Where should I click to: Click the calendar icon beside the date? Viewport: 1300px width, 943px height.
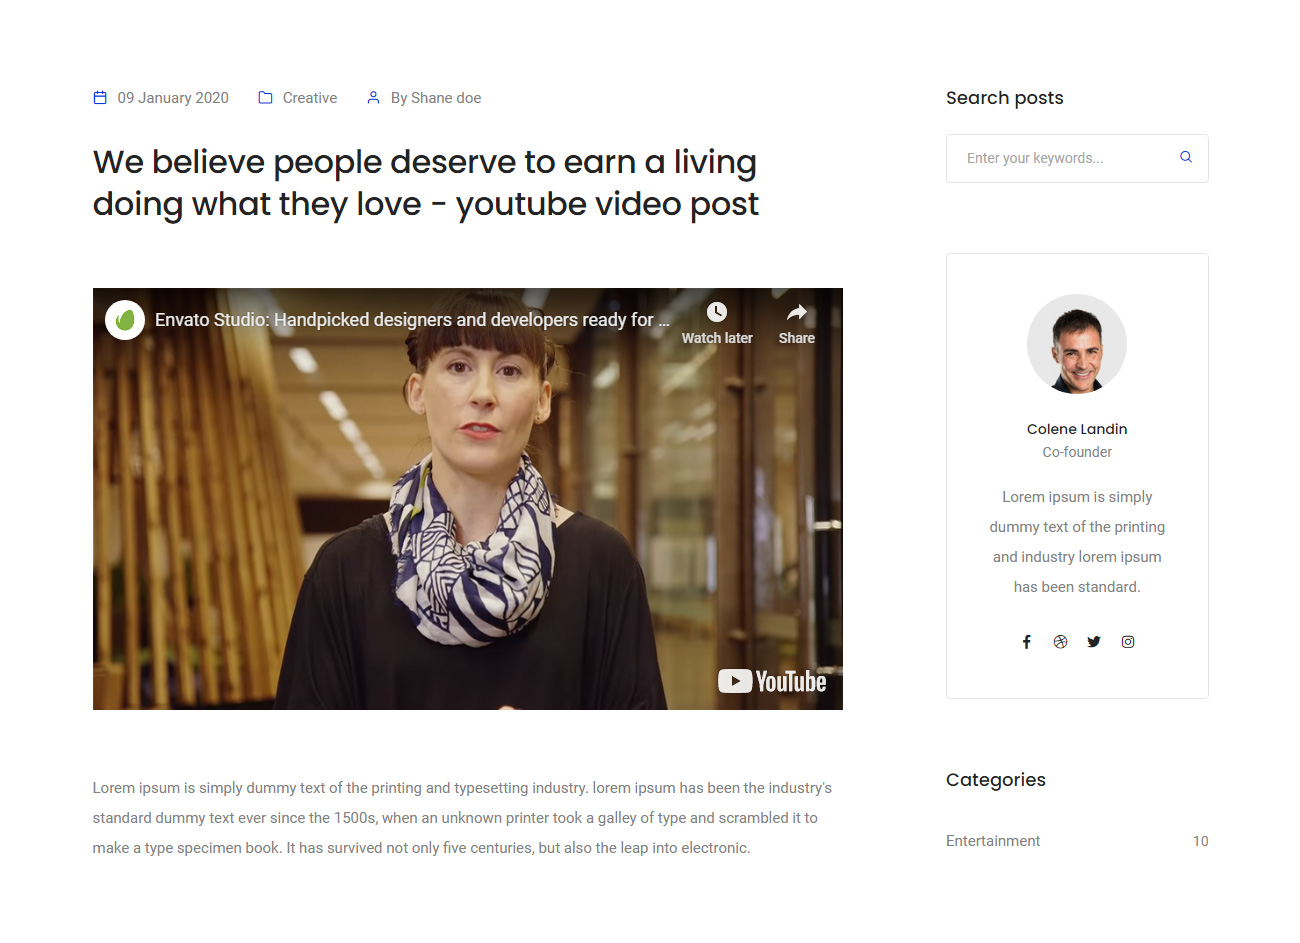pos(100,98)
